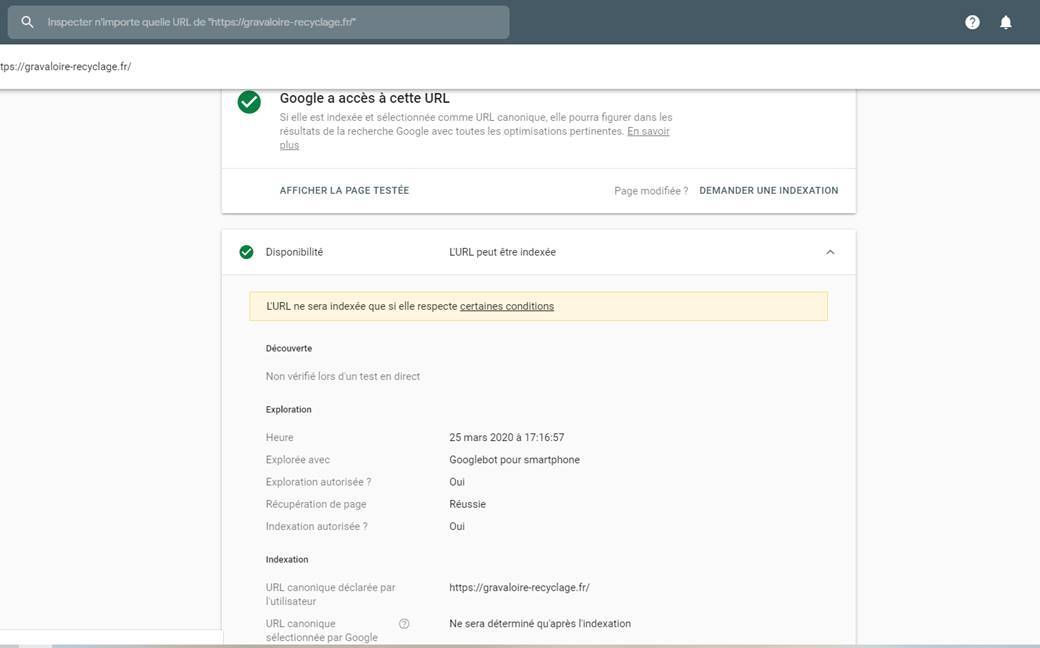This screenshot has height=648, width=1040.
Task: Open the "certaines conditions" link
Action: point(506,306)
